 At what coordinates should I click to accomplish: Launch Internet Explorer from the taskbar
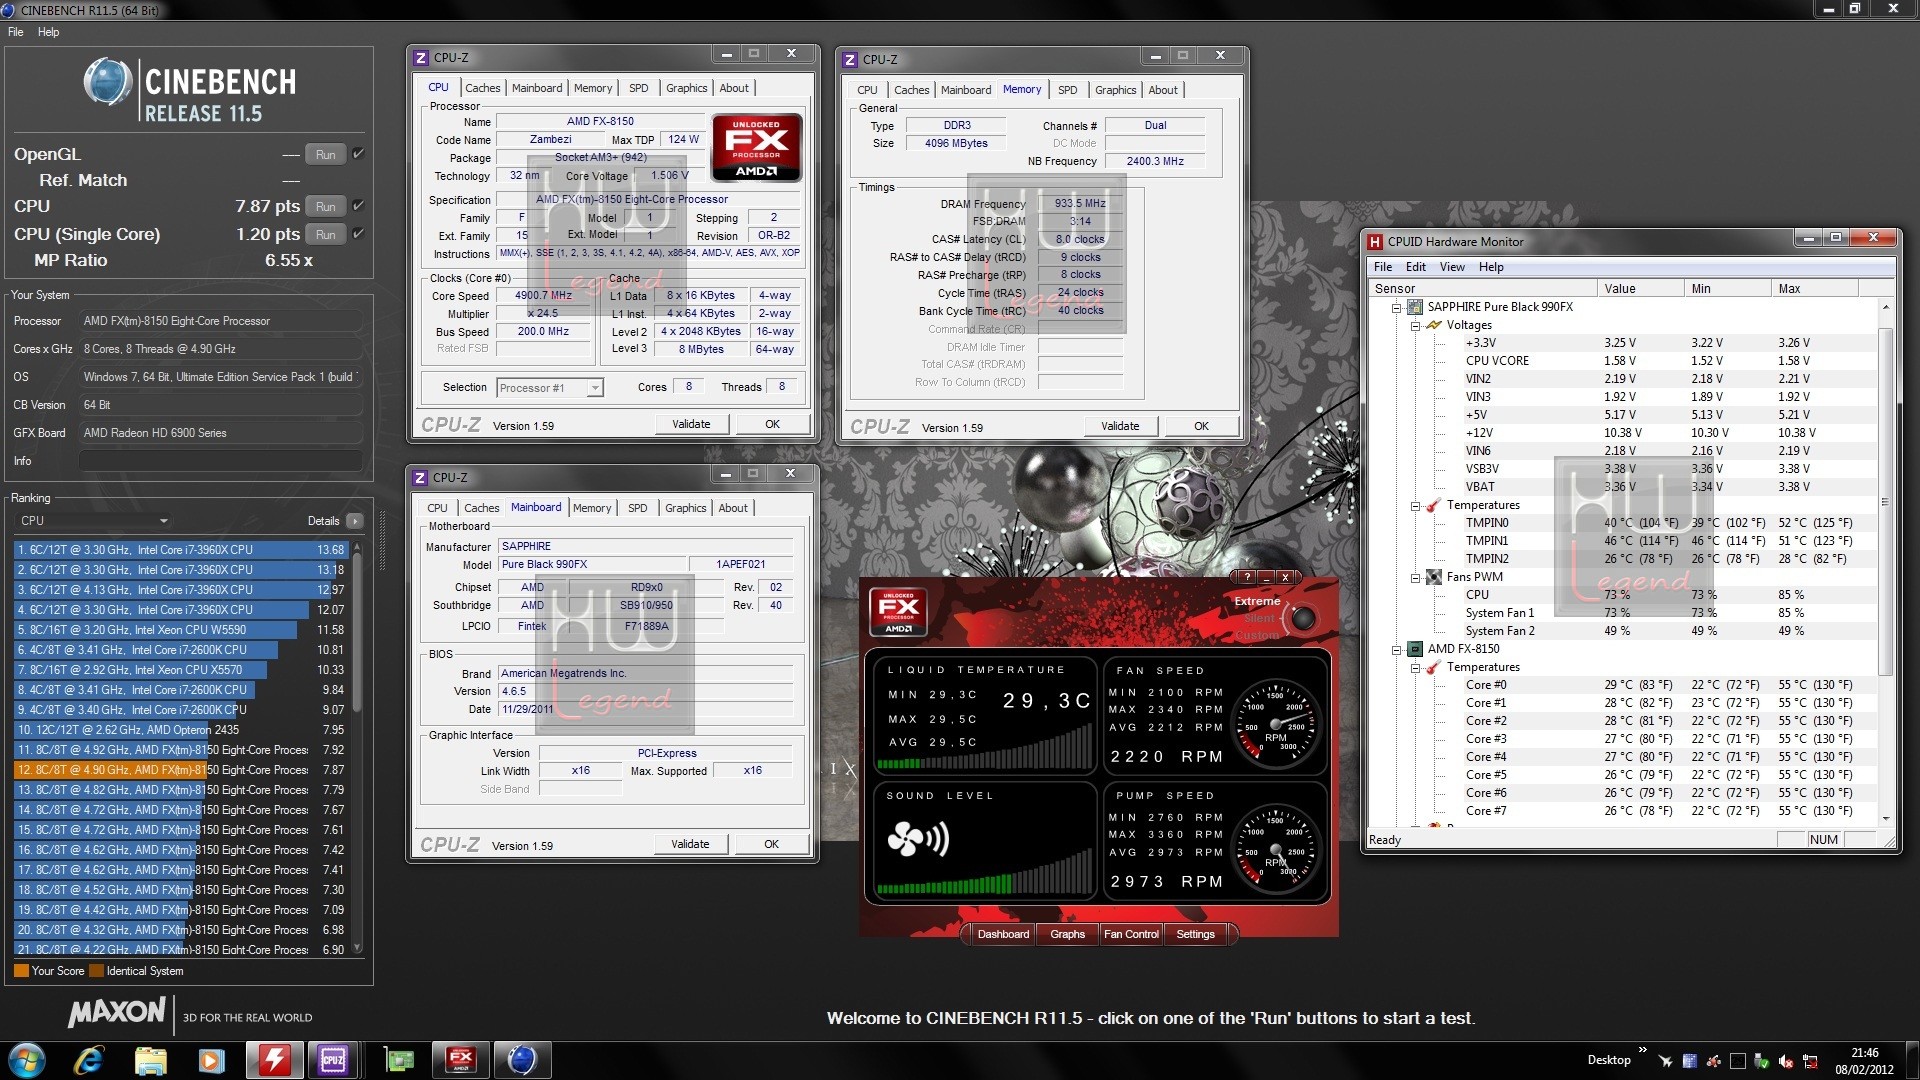(x=89, y=1060)
